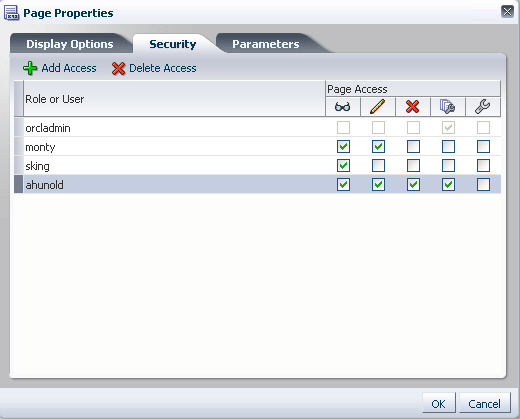This screenshot has width=520, height=419.
Task: Click Delete Access link
Action: pos(163,68)
